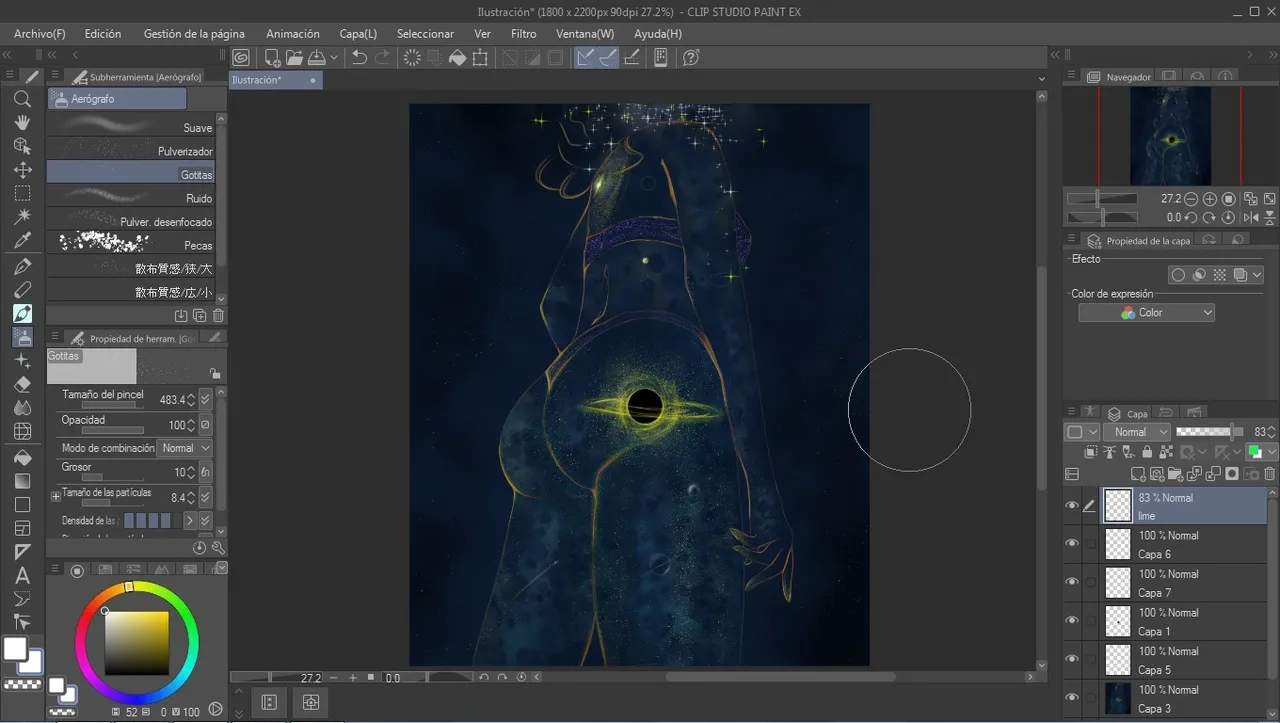
Task: Select the Aerógrafo tool group button
Action: 117,99
